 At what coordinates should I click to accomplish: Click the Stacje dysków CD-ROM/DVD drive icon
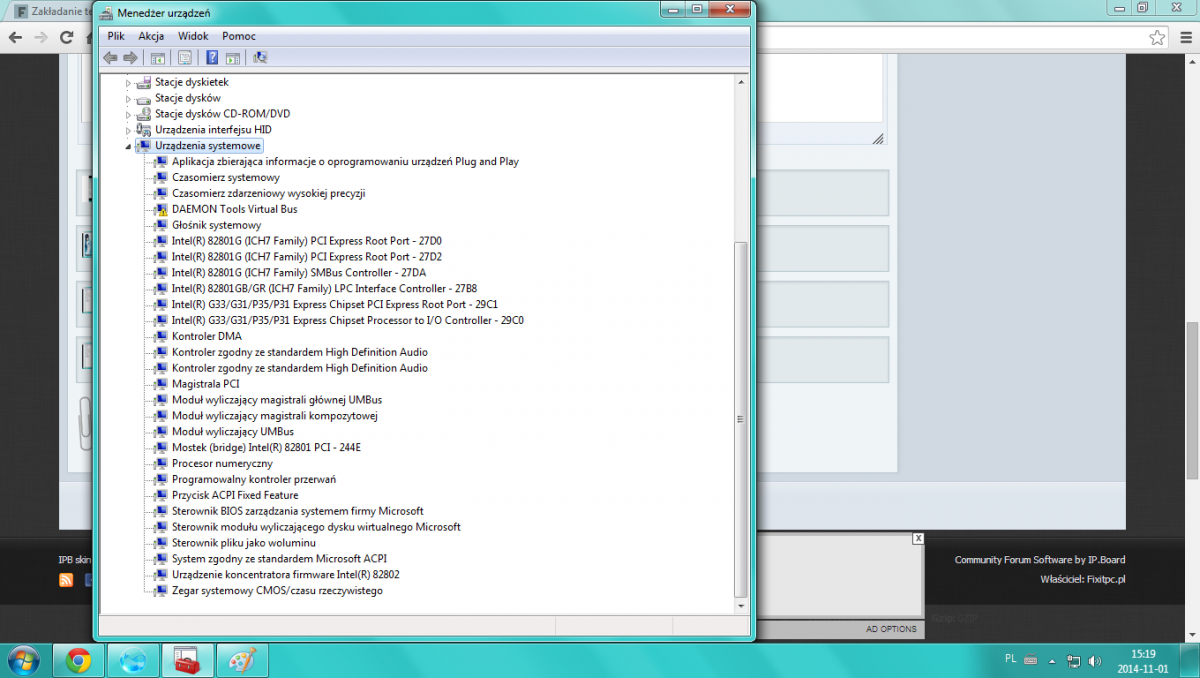pos(144,114)
